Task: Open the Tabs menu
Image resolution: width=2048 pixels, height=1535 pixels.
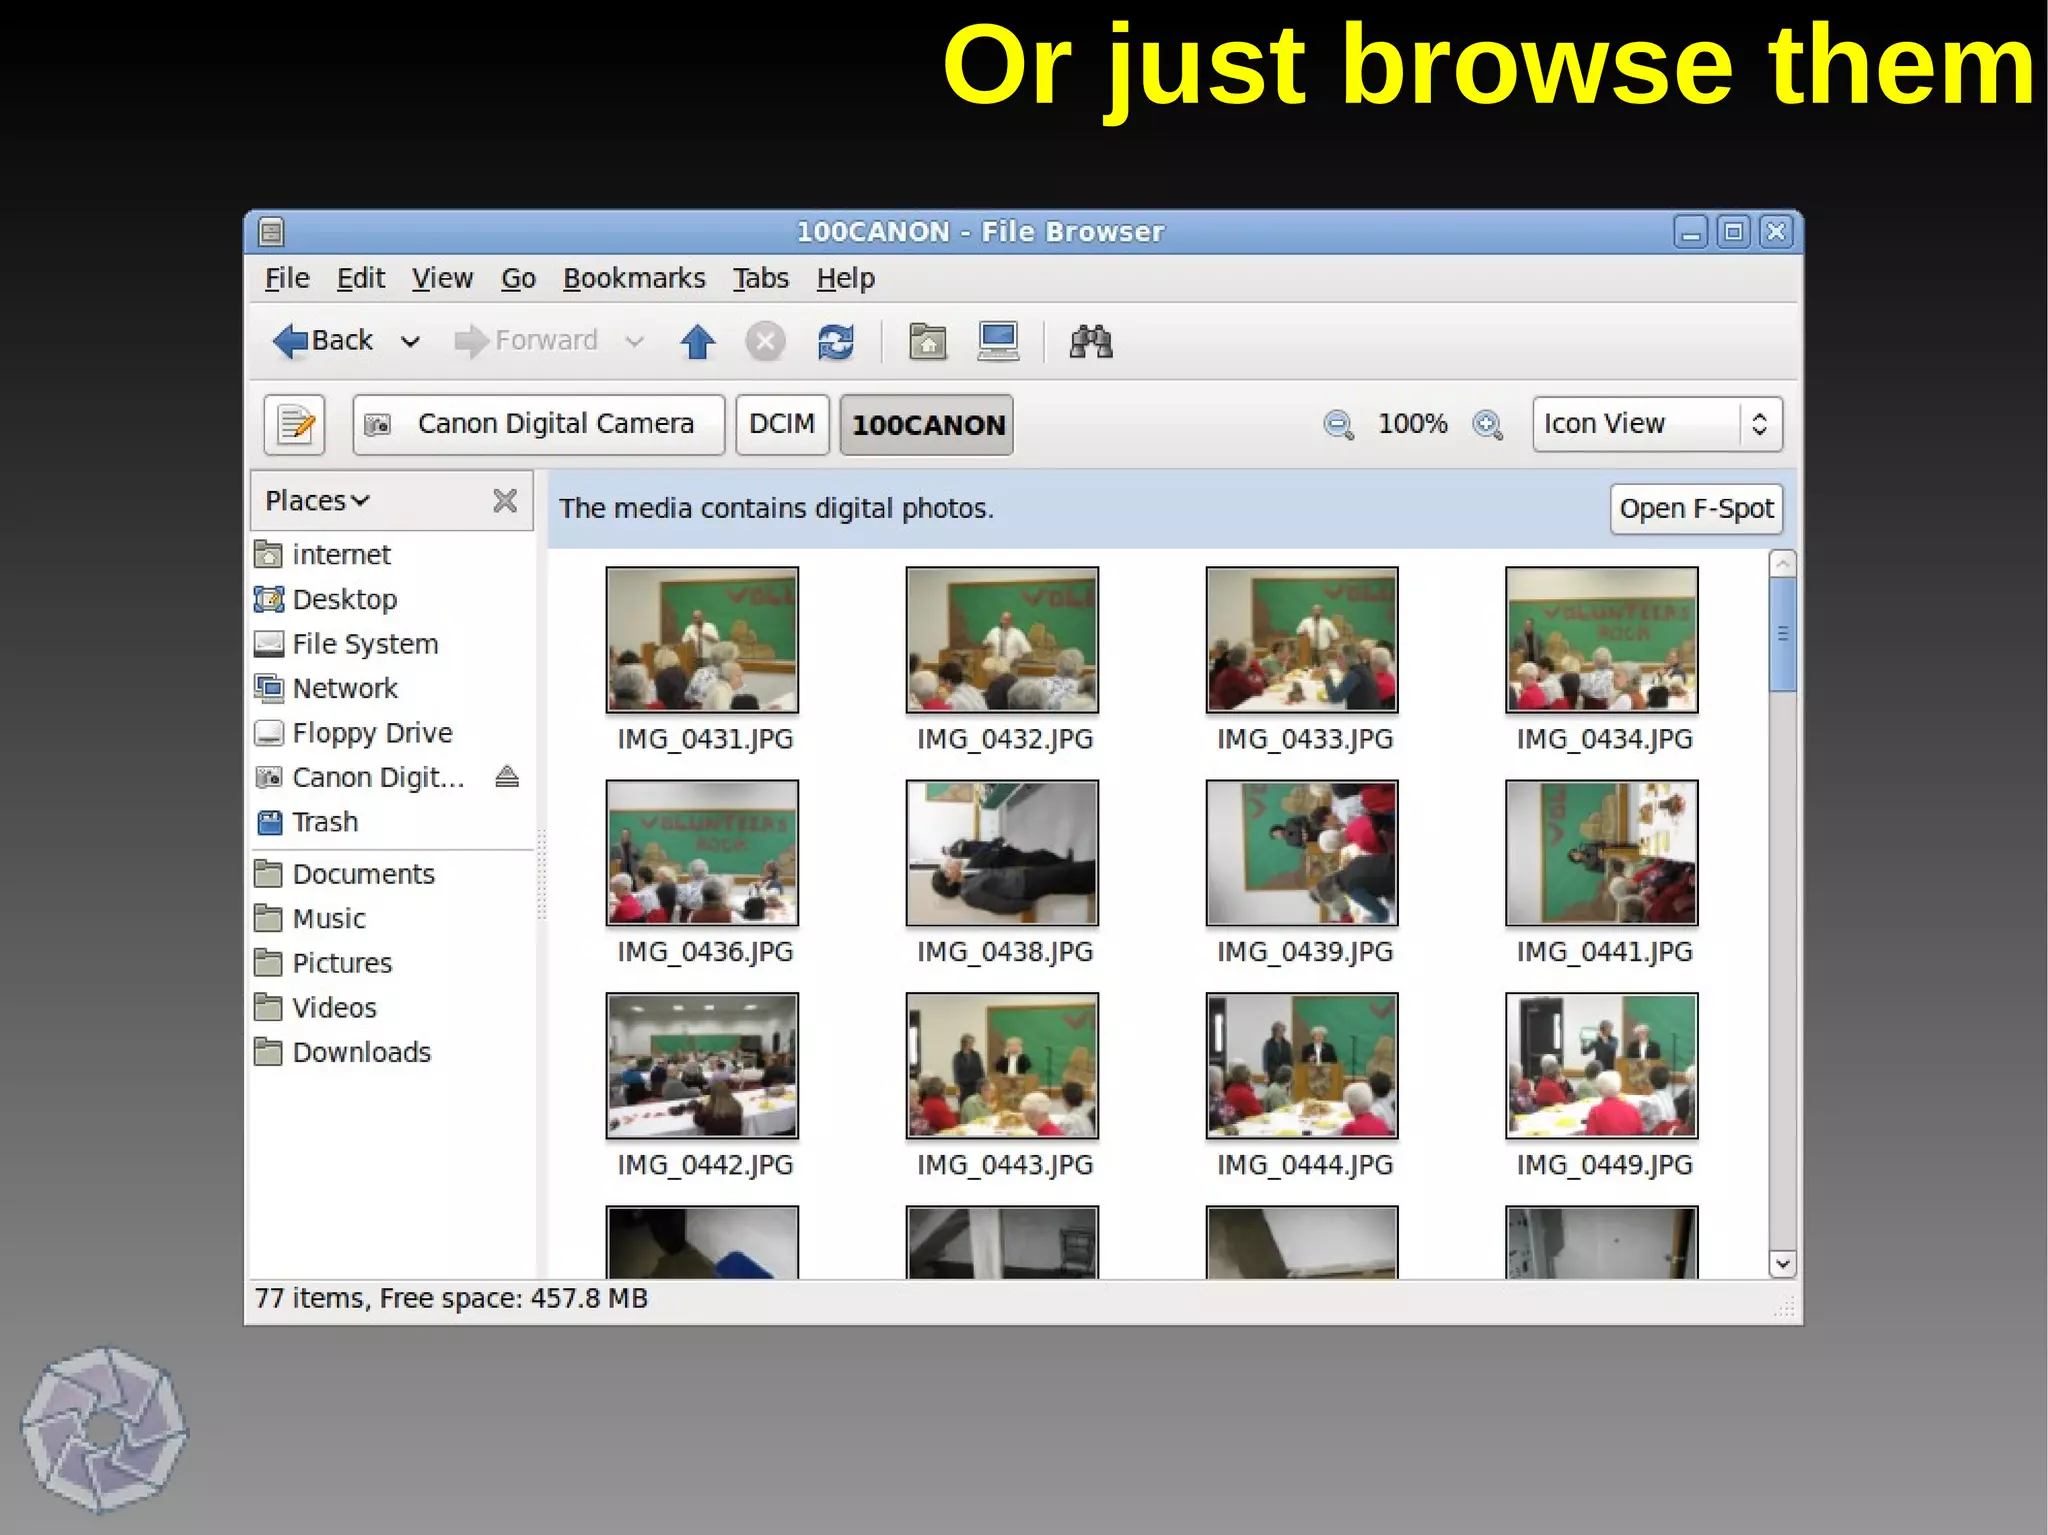Action: pos(760,279)
